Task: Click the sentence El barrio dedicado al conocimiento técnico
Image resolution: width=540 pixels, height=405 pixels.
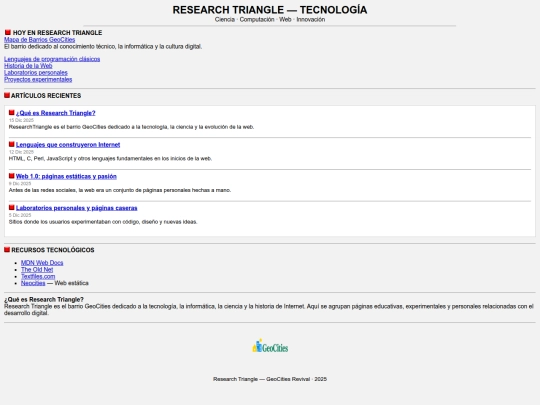Action: [x=103, y=46]
